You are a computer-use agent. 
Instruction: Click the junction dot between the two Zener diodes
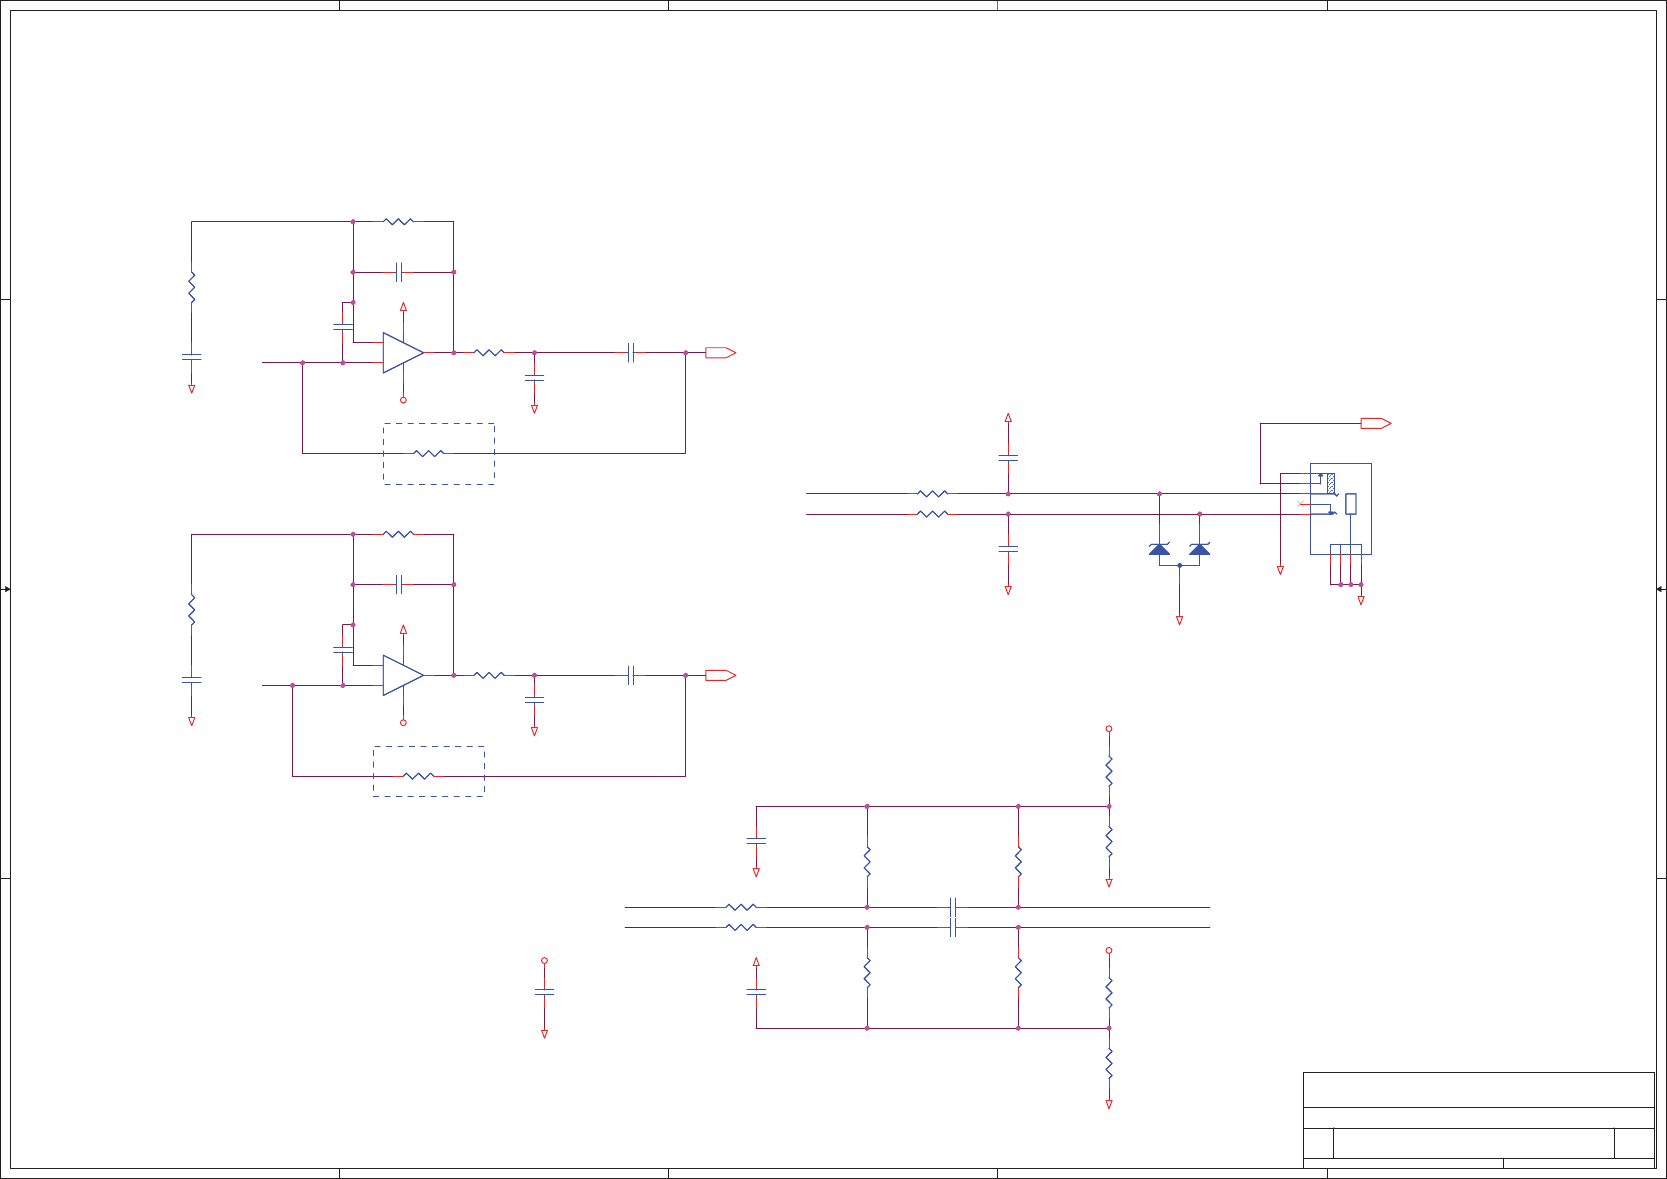click(x=1180, y=565)
